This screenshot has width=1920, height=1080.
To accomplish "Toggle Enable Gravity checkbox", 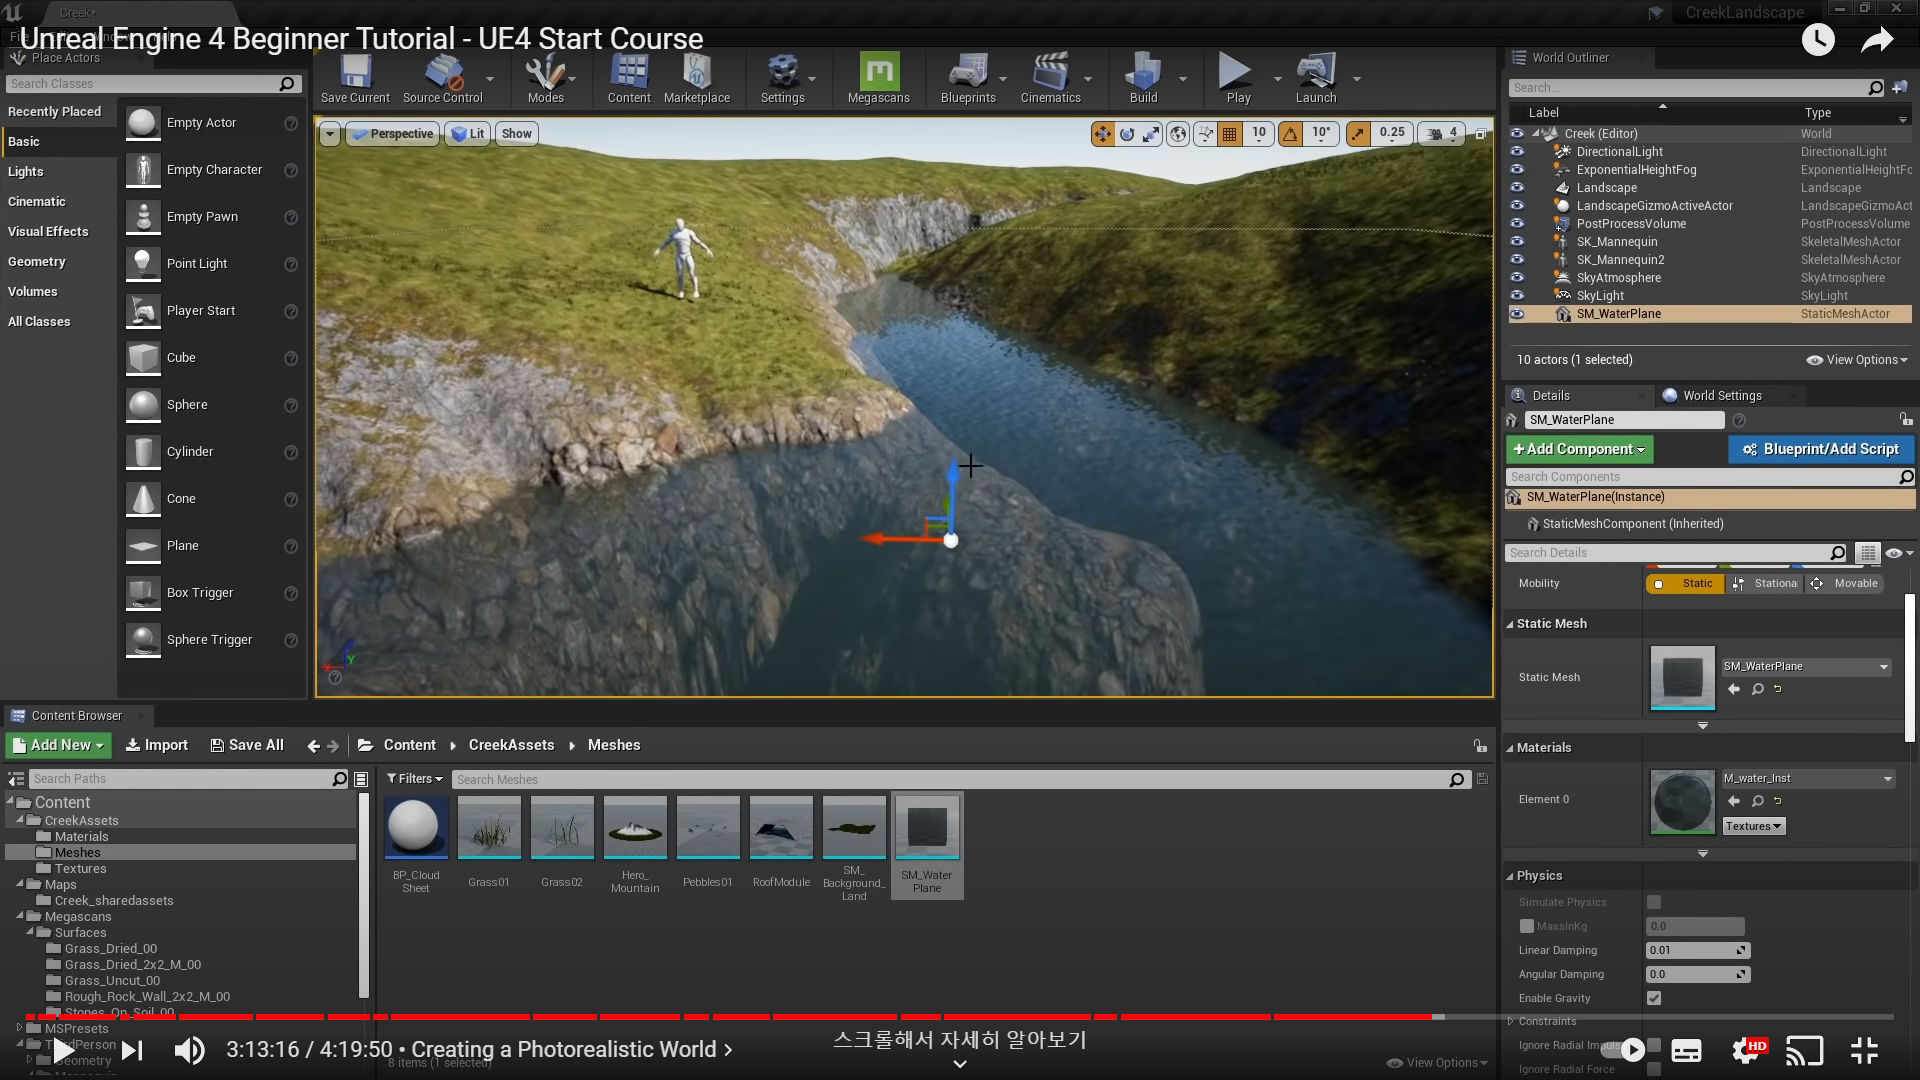I will point(1654,998).
